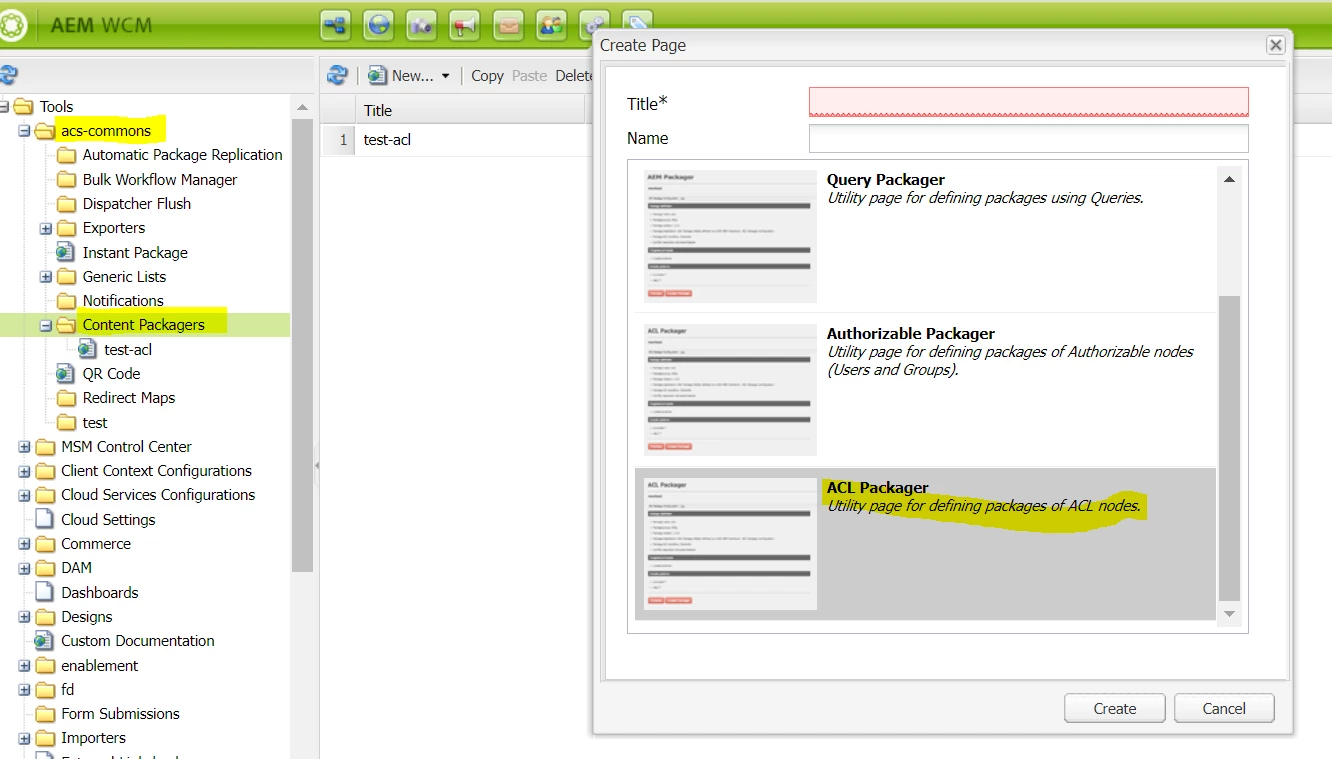Select Form Submissions folder

point(120,714)
